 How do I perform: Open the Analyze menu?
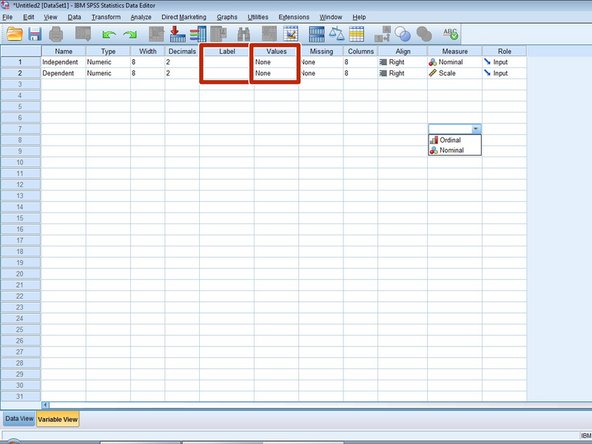pyautogui.click(x=141, y=17)
